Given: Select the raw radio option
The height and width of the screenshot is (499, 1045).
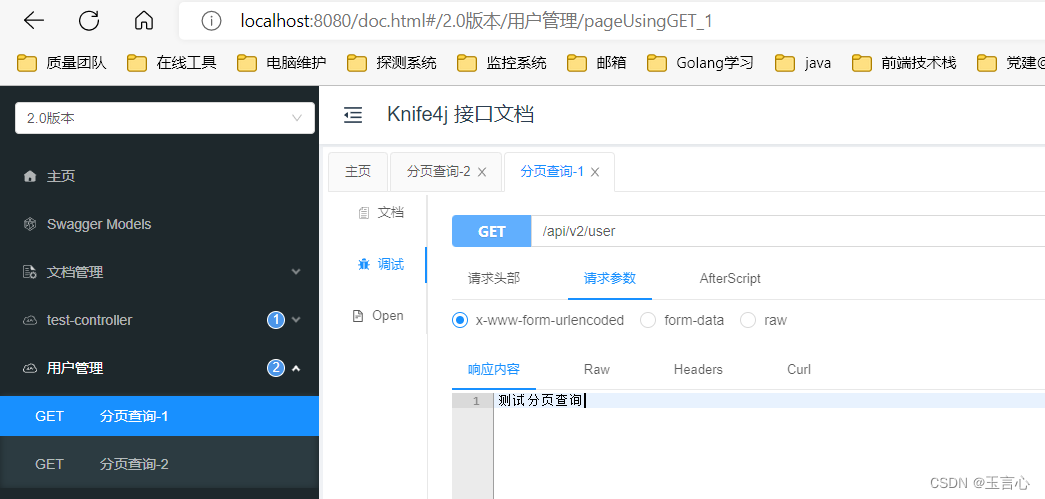Looking at the screenshot, I should 748,320.
